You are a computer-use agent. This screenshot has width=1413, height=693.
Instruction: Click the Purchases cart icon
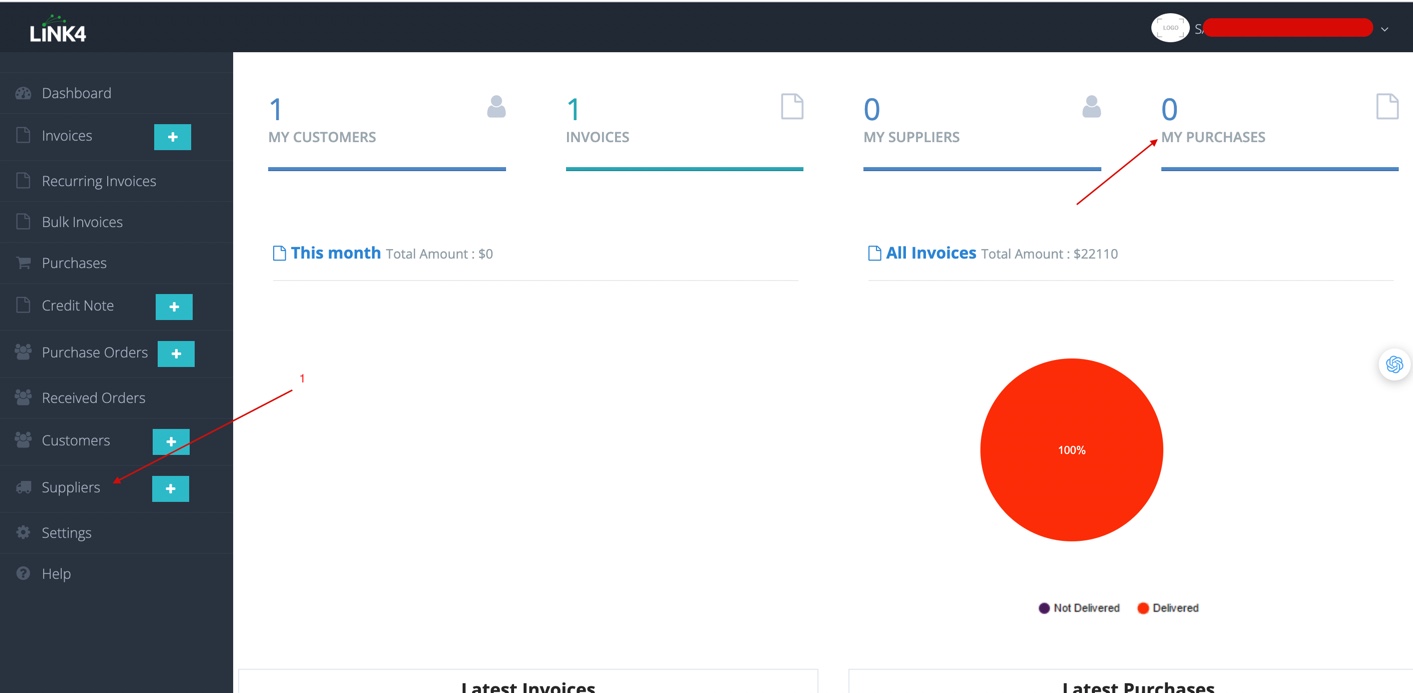pos(23,263)
